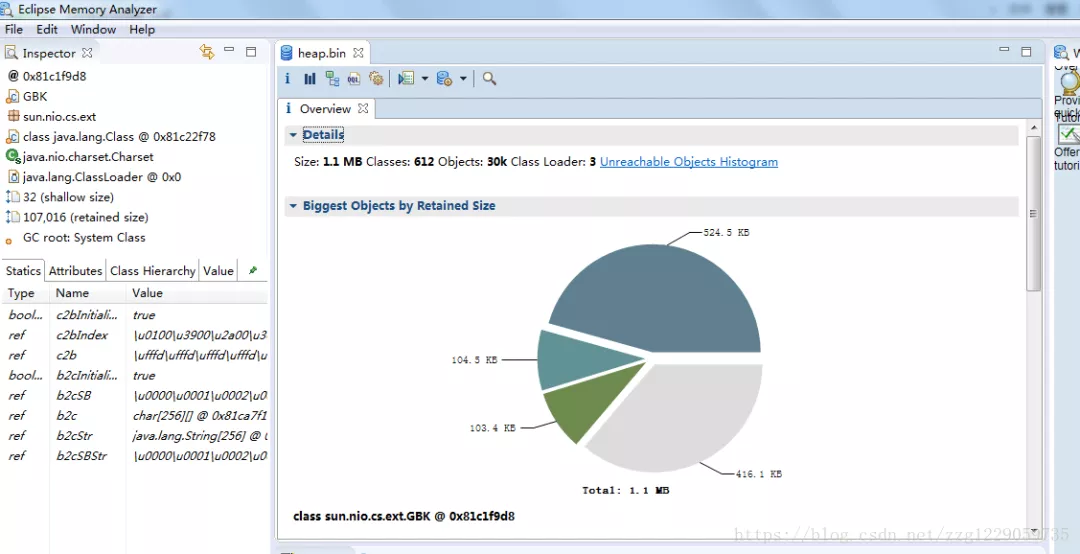Click the class icon beside GBK
The image size is (1080, 554).
12,96
